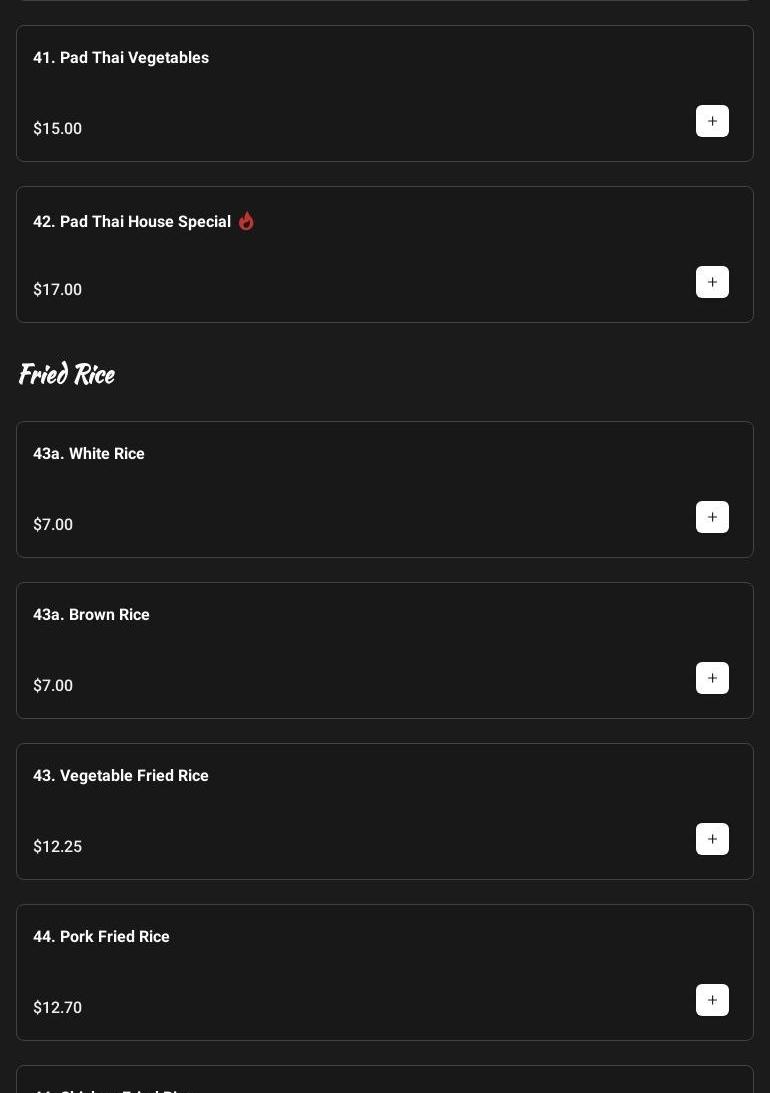Click the $7.00 price under Brown Rice

point(53,686)
